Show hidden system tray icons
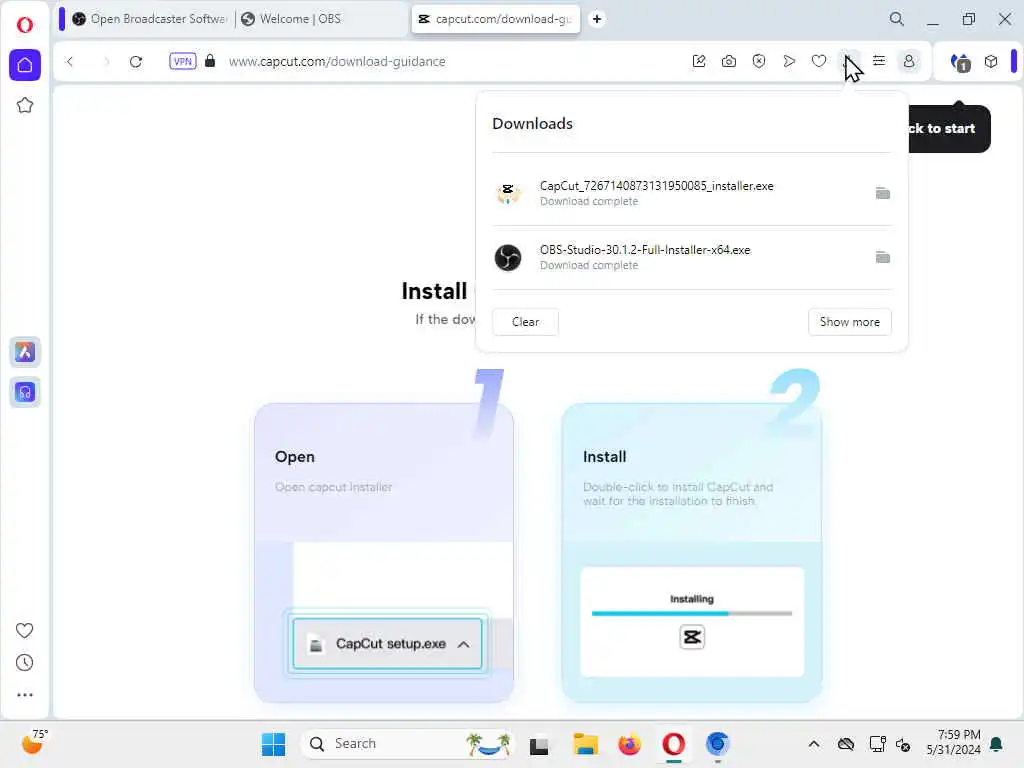1024x768 pixels. pos(814,744)
